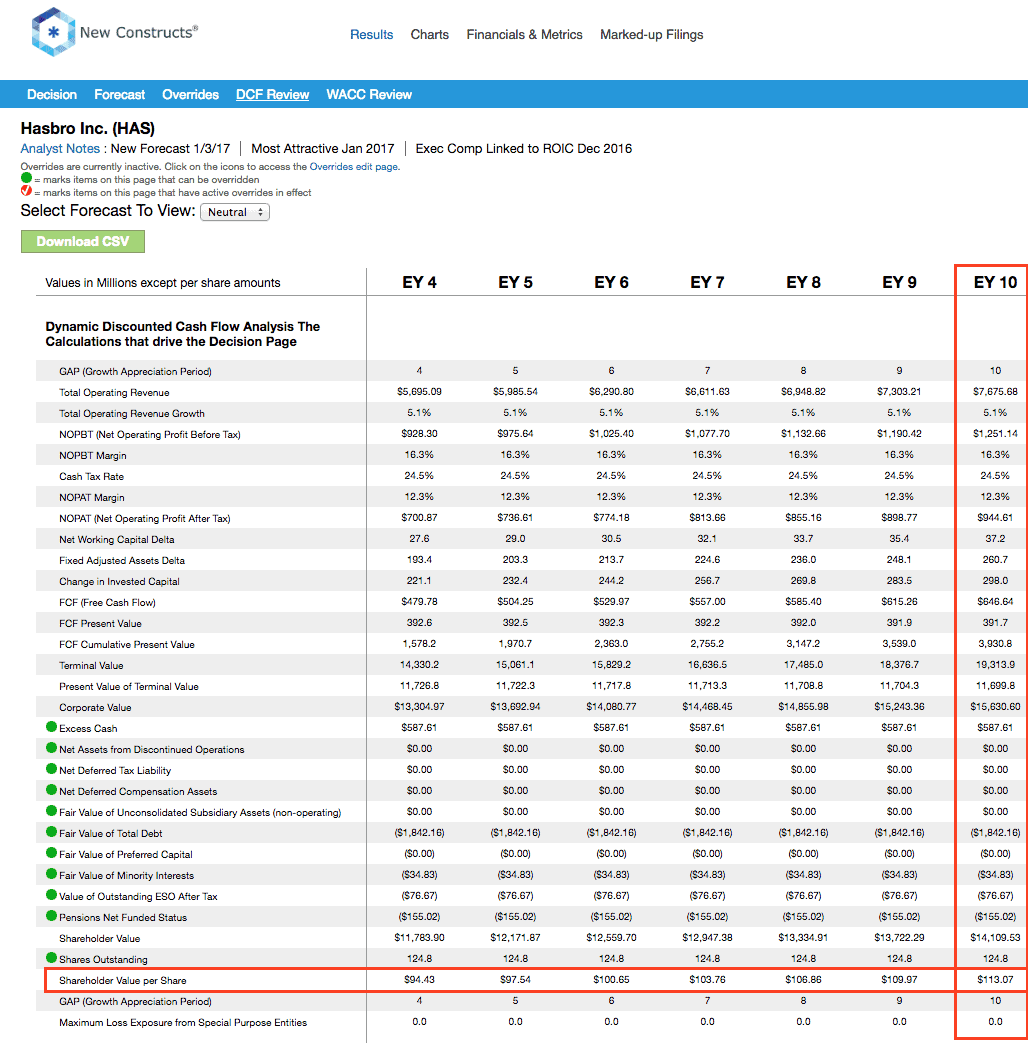Open the Charts top navigation item
This screenshot has width=1028, height=1043.
pyautogui.click(x=429, y=35)
